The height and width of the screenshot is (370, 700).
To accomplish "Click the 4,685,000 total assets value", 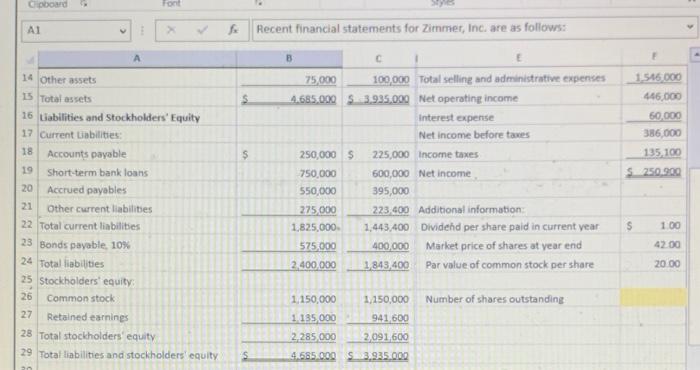I will coord(313,99).
